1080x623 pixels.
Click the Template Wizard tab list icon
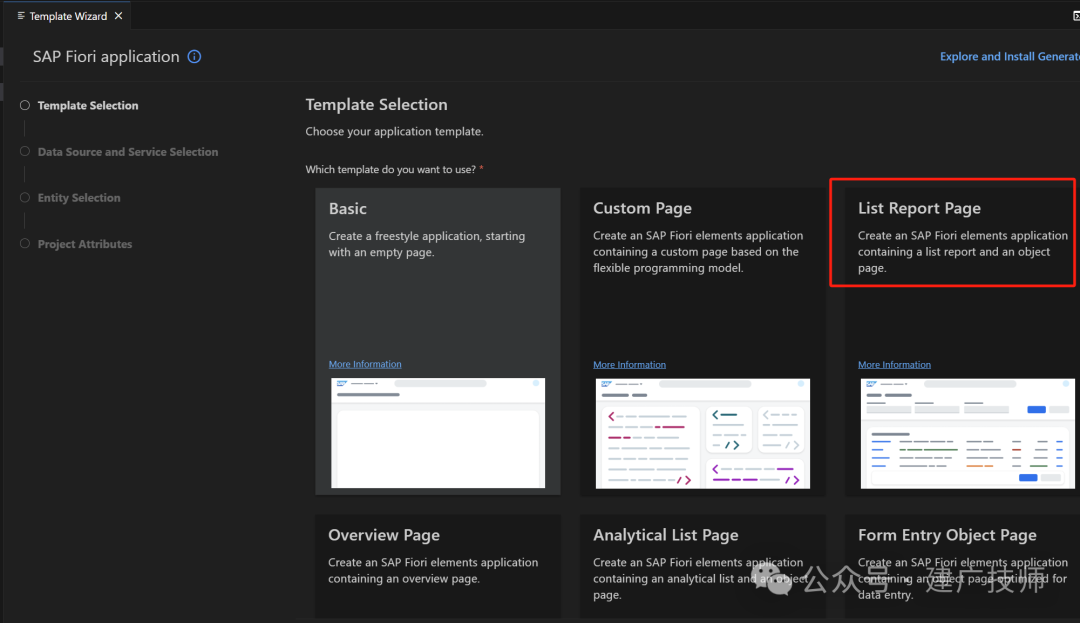(21, 16)
